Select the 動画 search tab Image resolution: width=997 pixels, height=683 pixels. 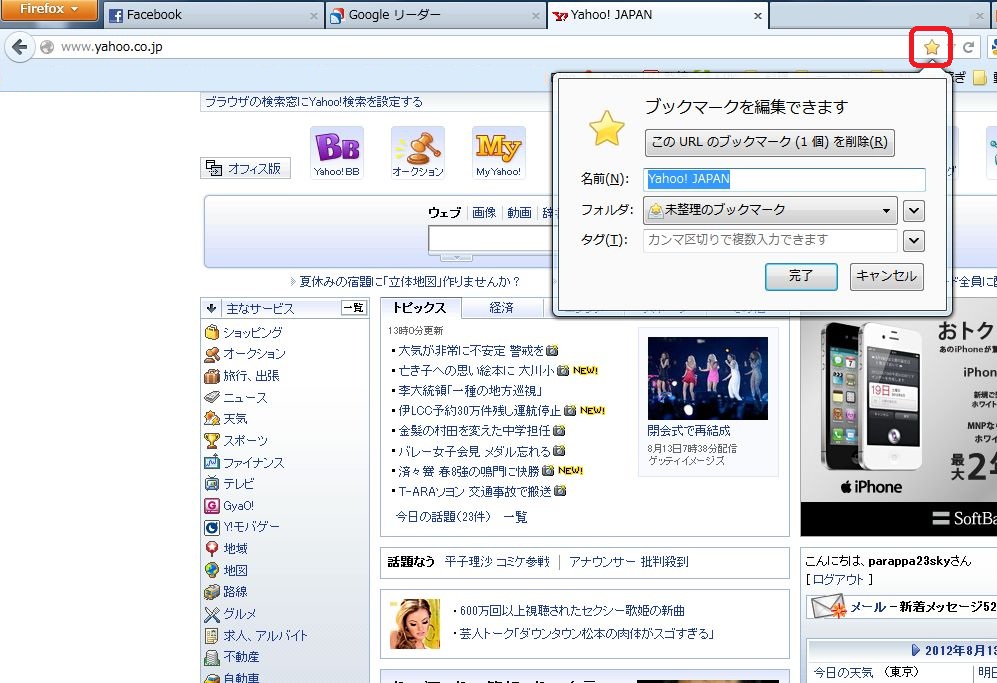(x=519, y=212)
